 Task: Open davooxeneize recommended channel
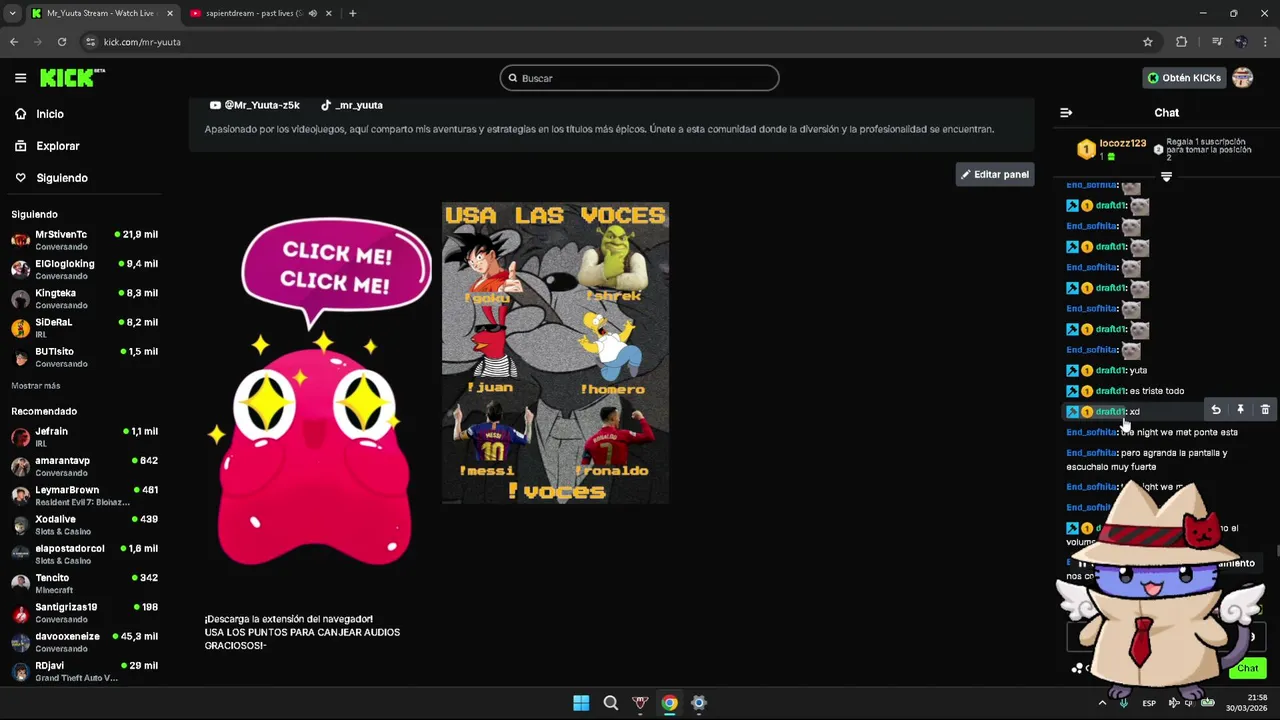pos(84,641)
